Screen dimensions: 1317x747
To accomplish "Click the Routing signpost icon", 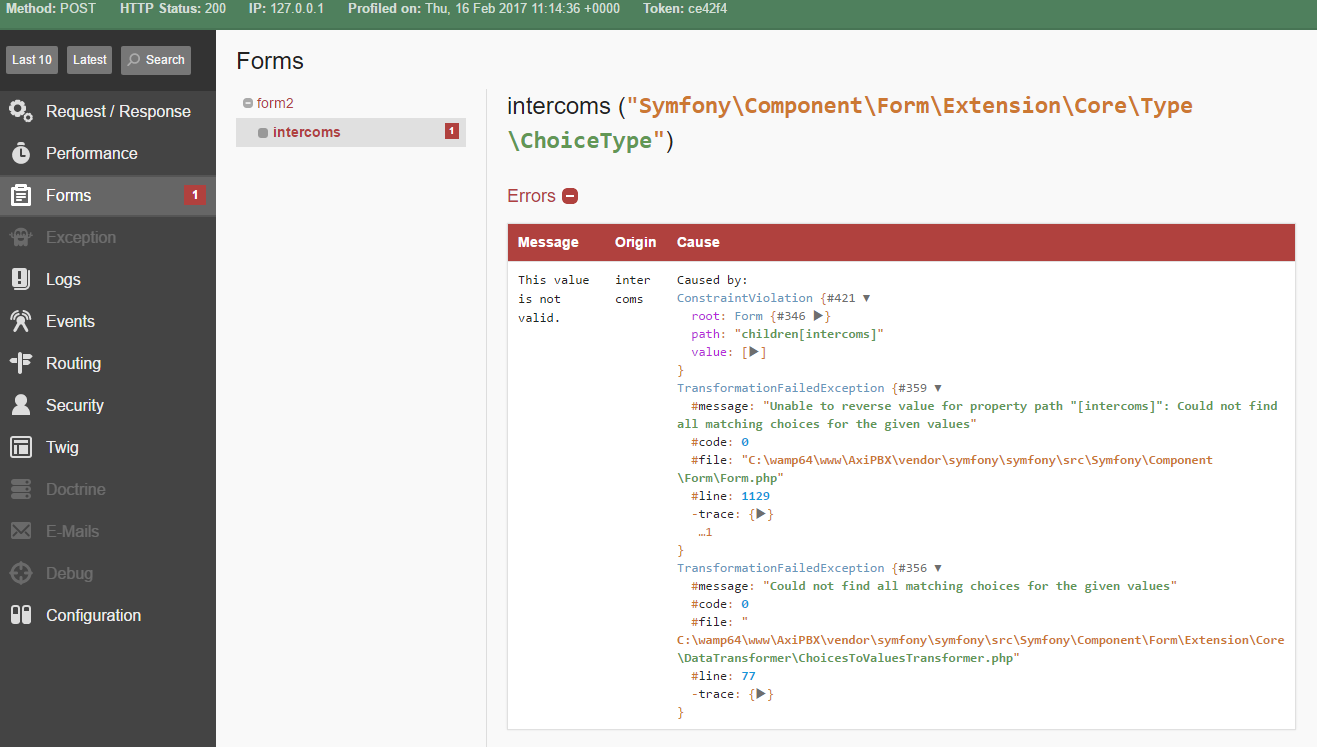I will (22, 363).
